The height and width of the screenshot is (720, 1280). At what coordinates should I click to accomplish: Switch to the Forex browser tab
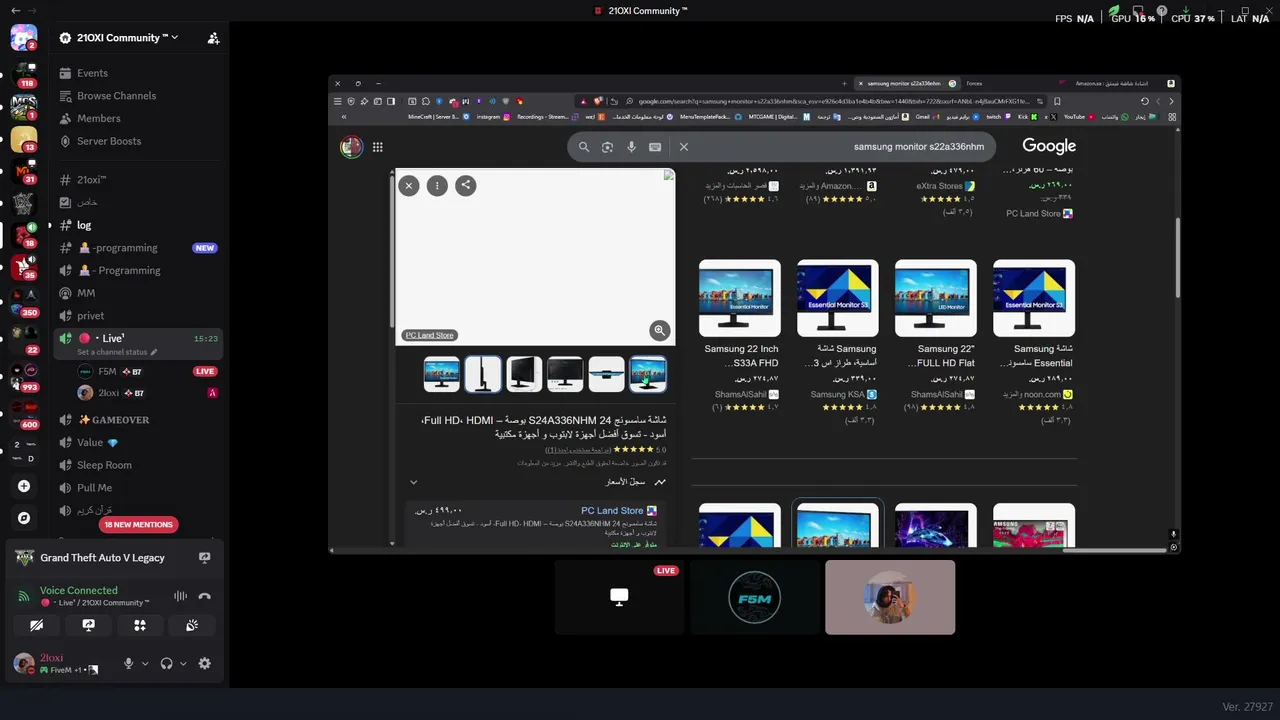click(975, 84)
